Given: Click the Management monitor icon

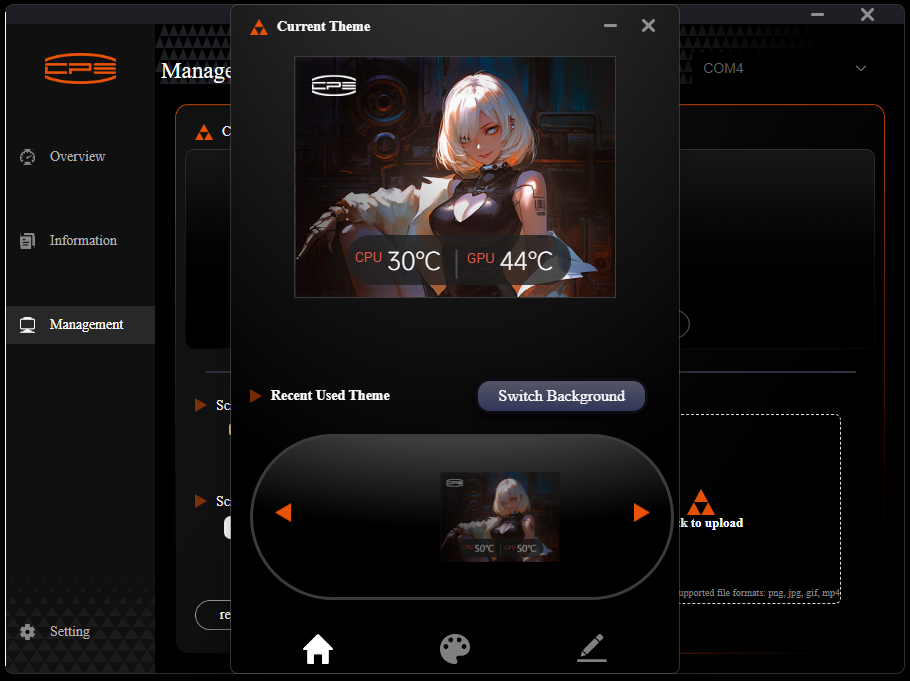Looking at the screenshot, I should 27,325.
